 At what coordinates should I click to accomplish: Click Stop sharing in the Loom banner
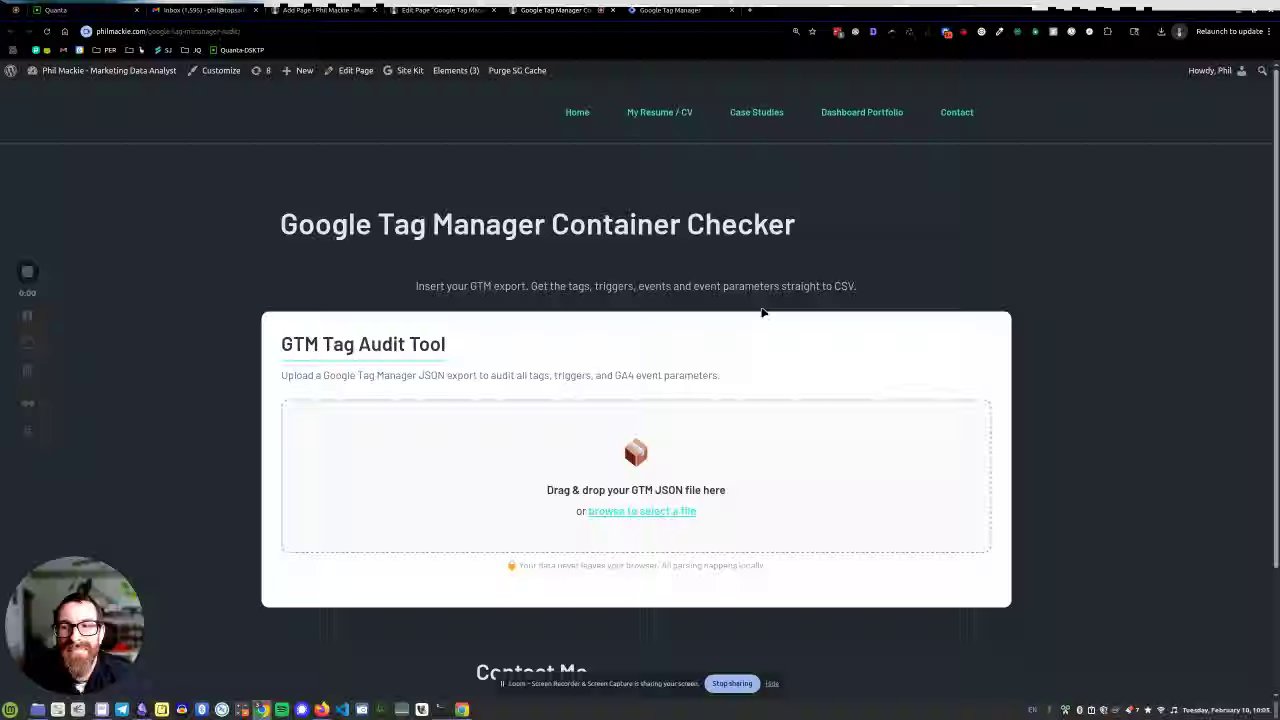732,684
